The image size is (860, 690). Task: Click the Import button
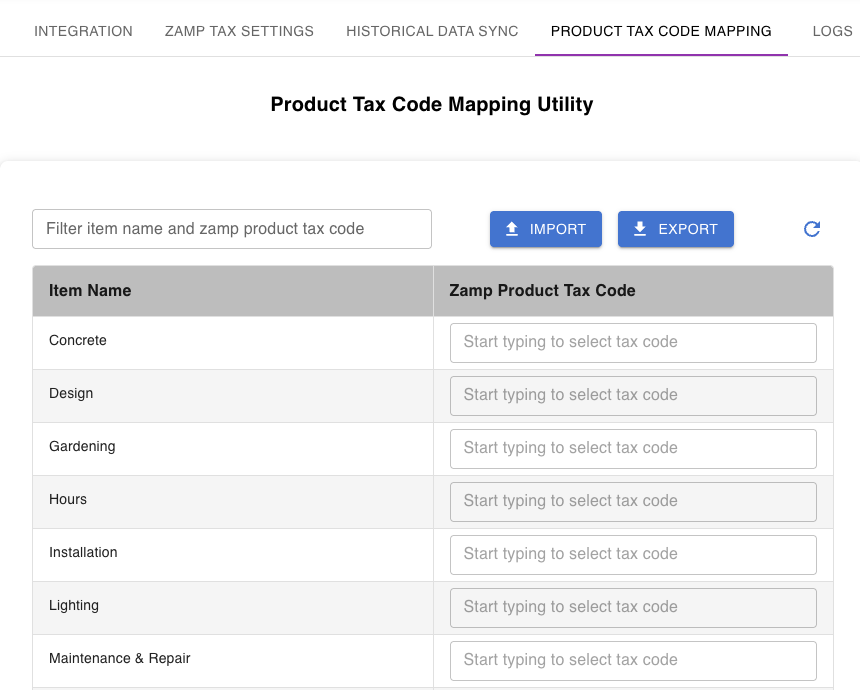click(x=545, y=229)
